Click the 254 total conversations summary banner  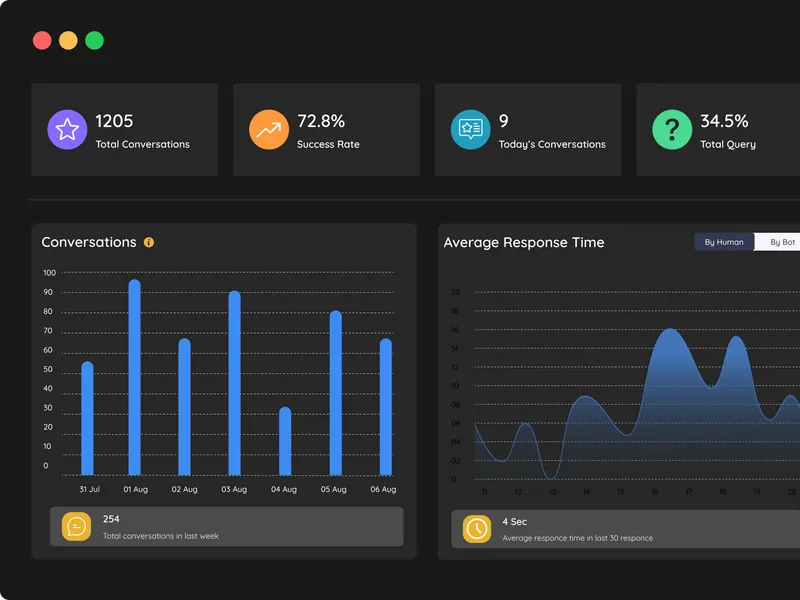pos(227,527)
